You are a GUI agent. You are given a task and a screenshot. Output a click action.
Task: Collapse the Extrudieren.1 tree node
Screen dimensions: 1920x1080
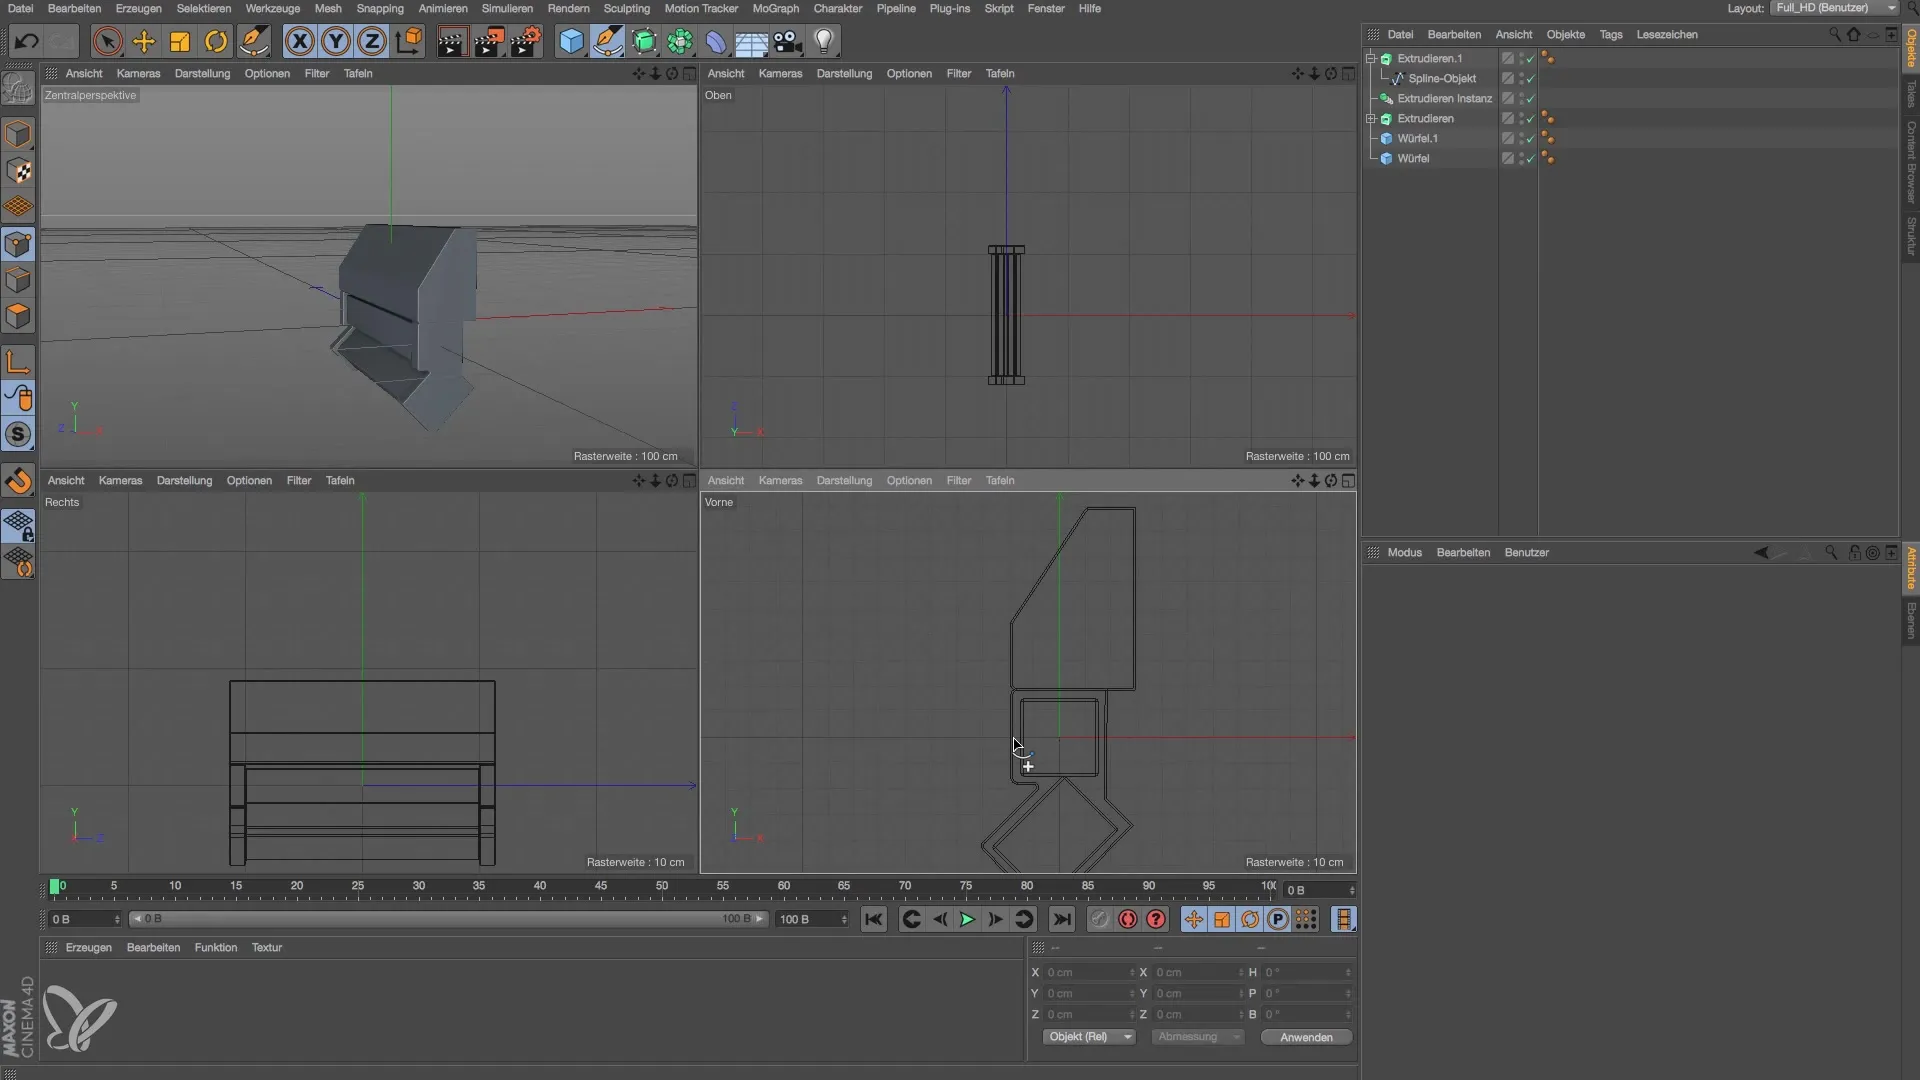(1371, 58)
